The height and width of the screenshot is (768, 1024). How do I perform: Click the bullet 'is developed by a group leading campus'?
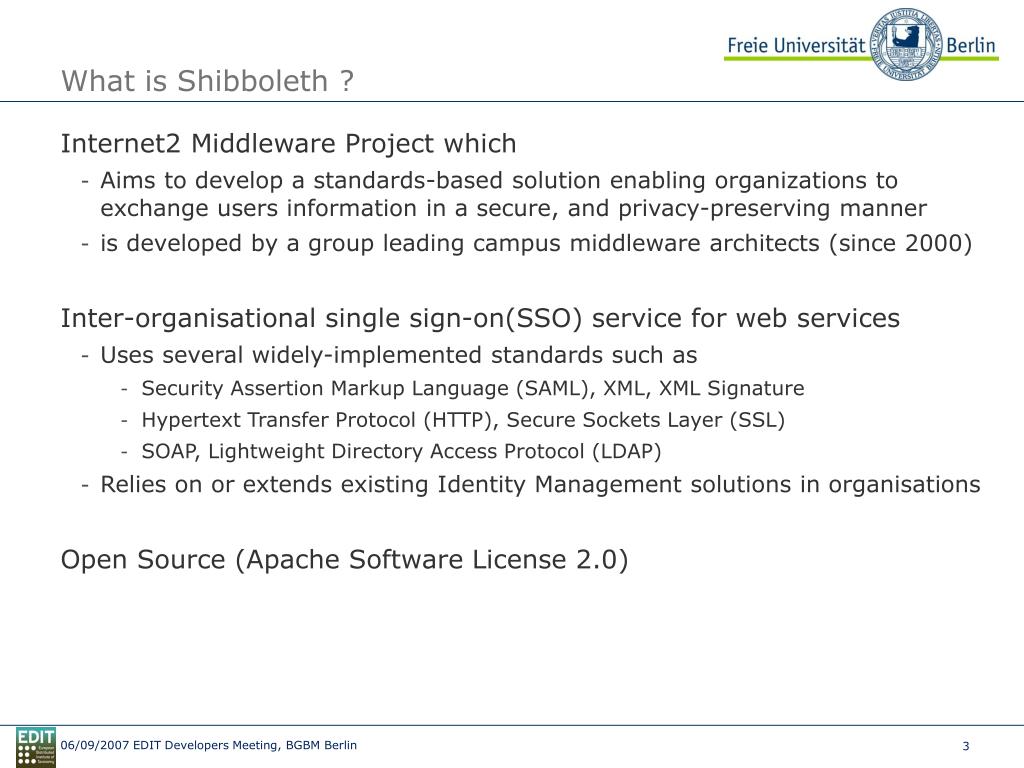pos(536,243)
